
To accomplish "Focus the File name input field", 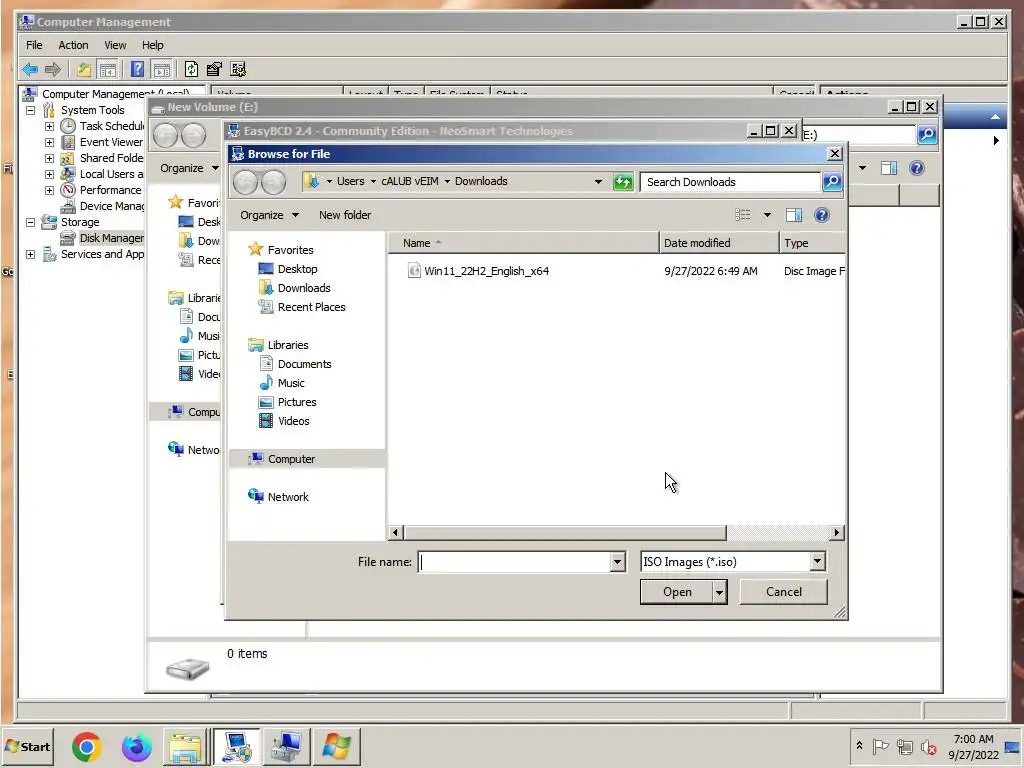I will 514,562.
